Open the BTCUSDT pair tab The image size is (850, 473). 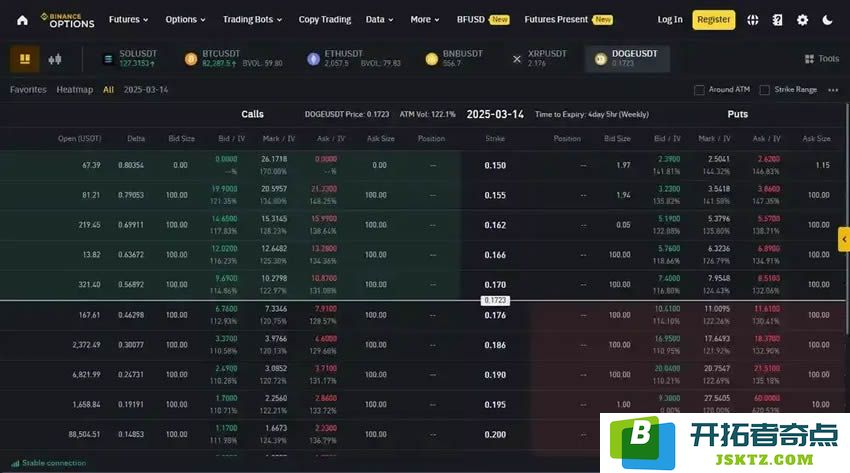234,59
